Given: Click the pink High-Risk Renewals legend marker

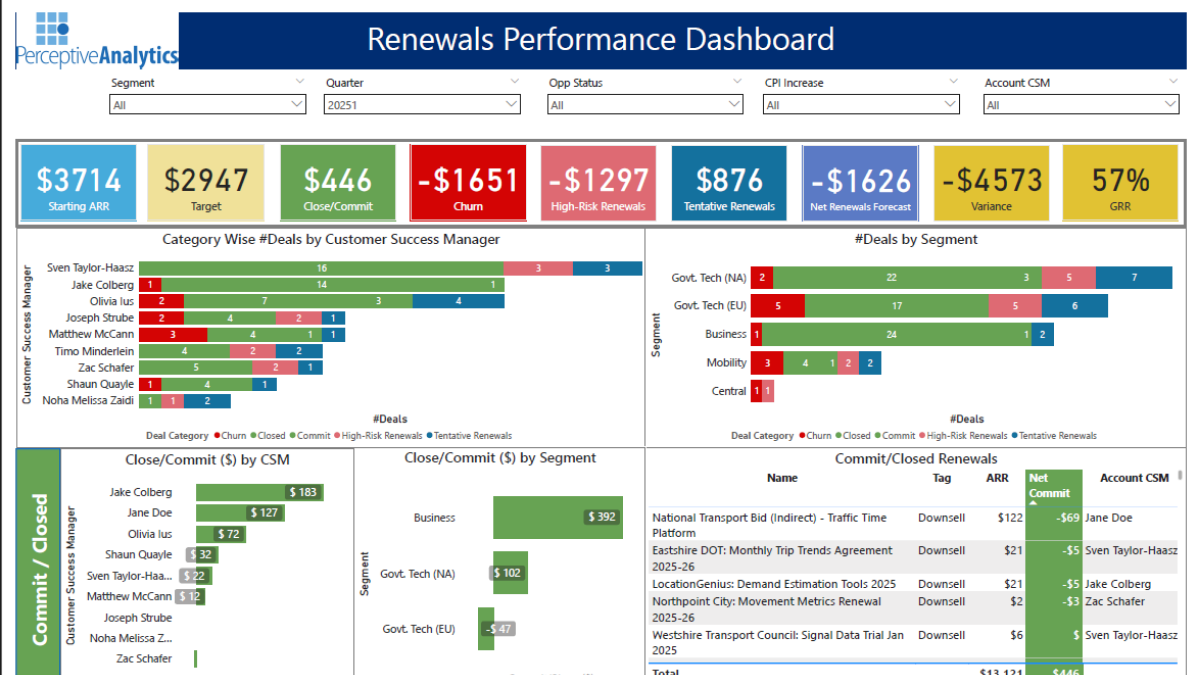Looking at the screenshot, I should pos(921,435).
